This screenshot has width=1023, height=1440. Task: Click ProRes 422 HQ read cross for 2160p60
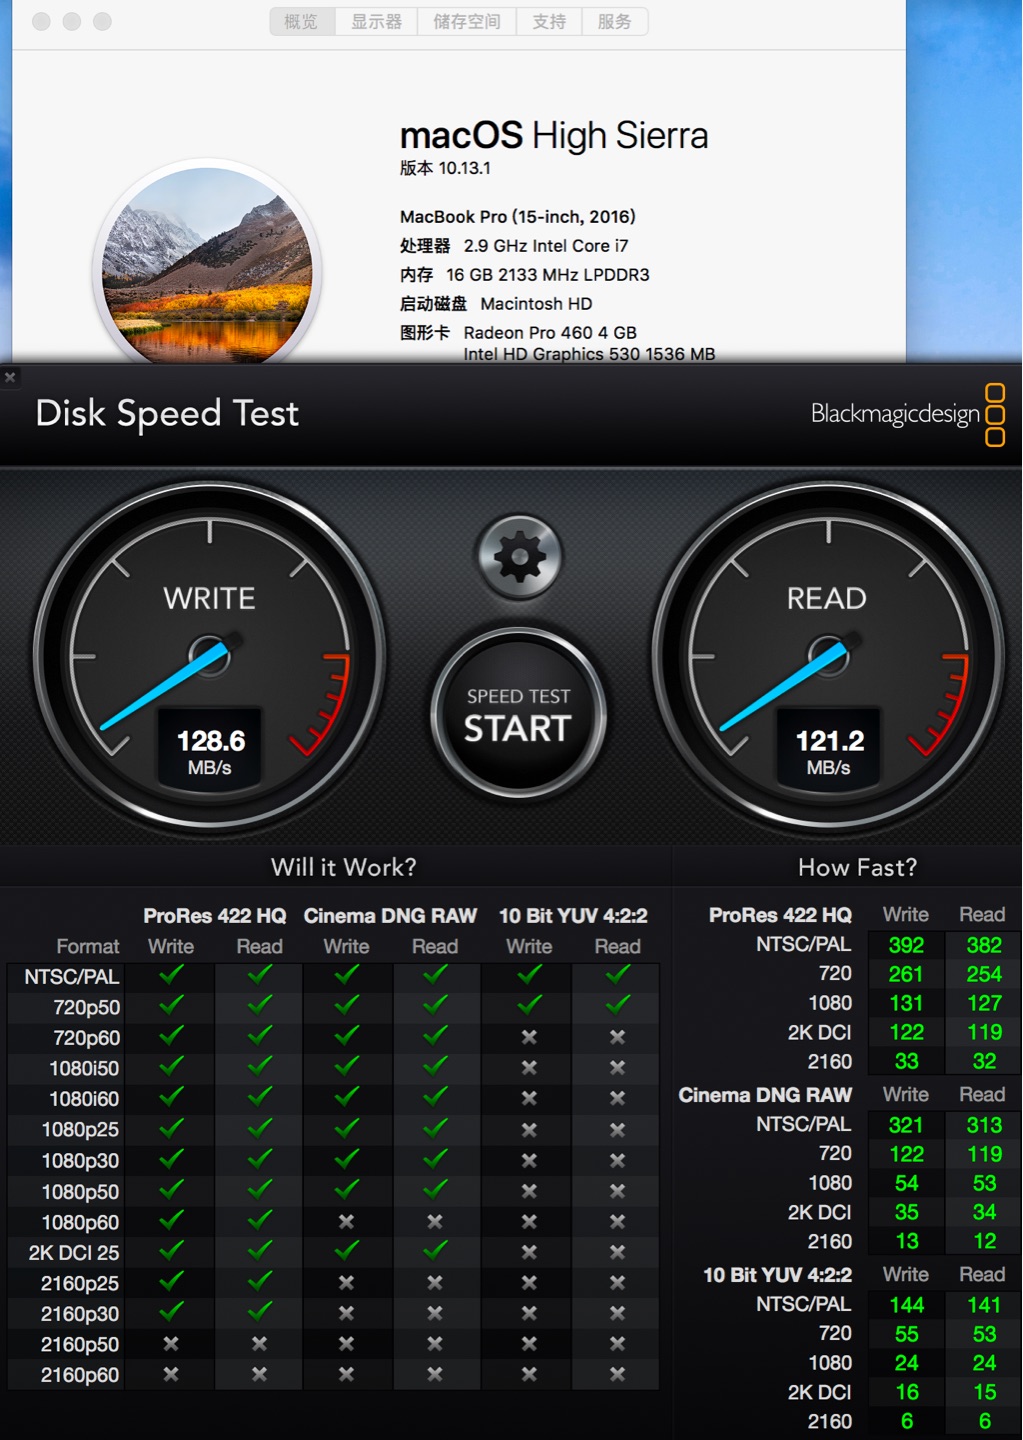[260, 1375]
